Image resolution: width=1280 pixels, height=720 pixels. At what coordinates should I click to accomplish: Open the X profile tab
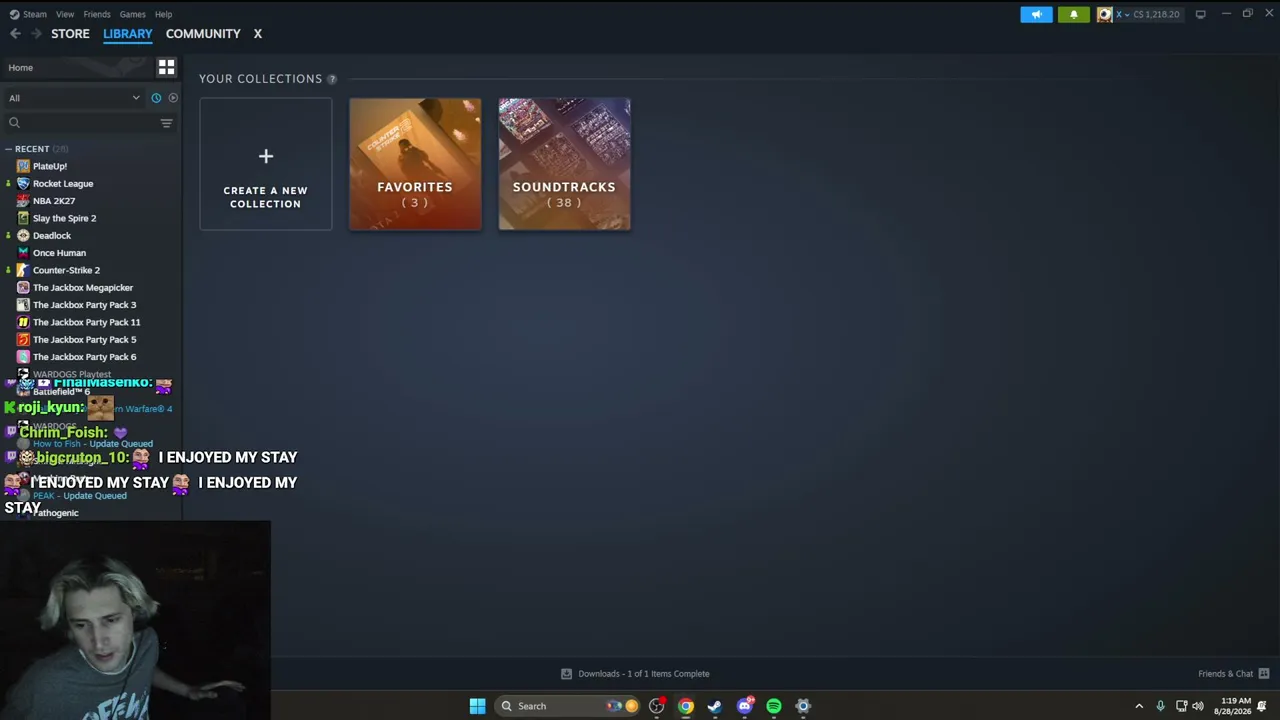(x=257, y=34)
